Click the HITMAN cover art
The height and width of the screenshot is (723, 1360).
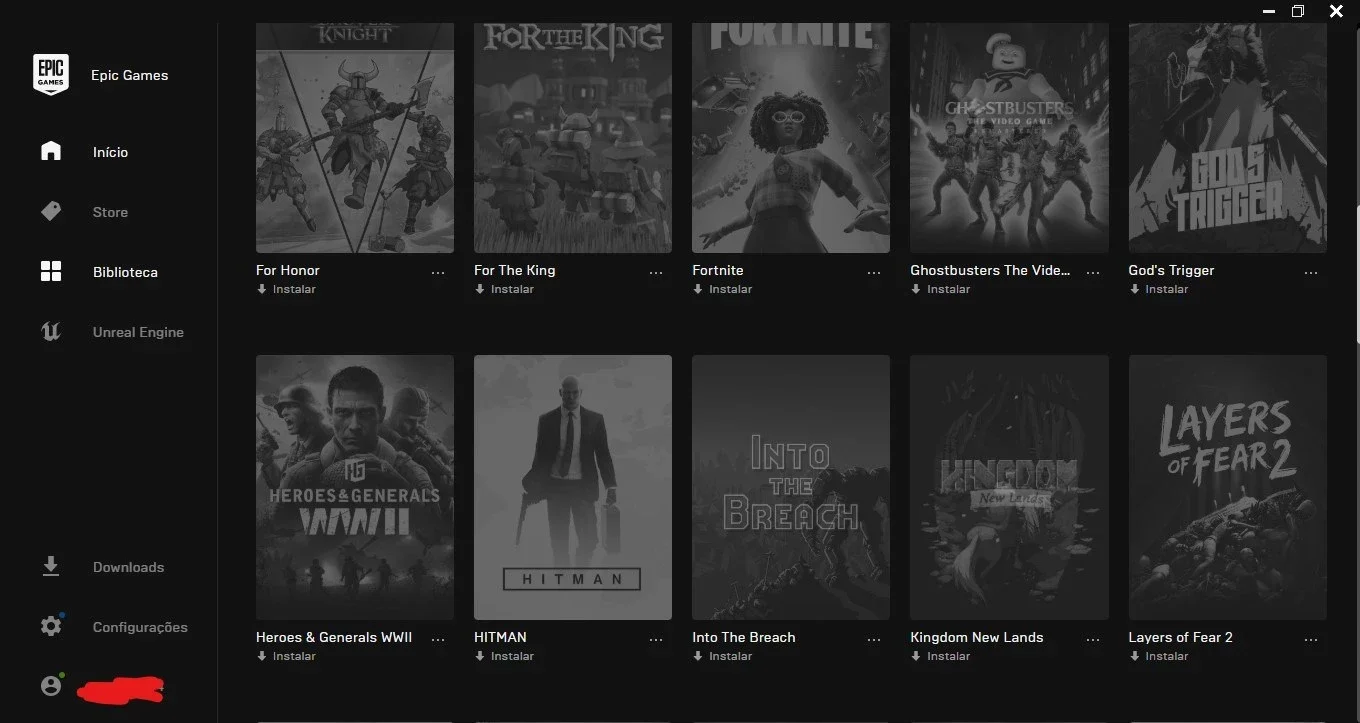573,487
